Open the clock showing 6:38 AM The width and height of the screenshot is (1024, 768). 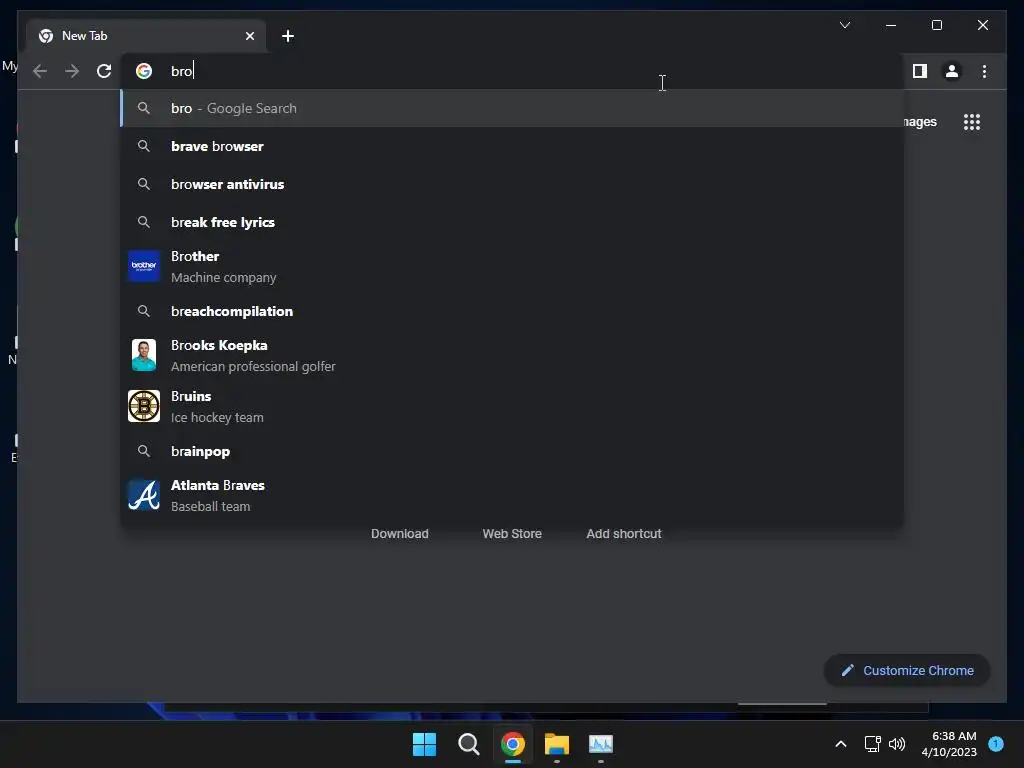click(x=949, y=744)
